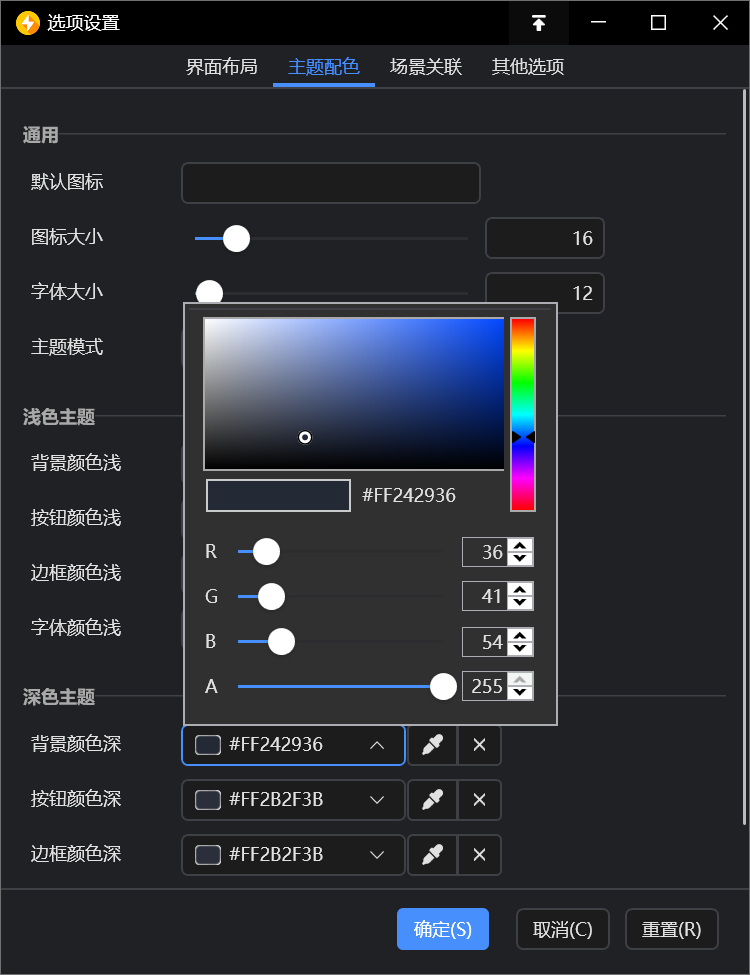Clear the 按钮颜色深 color value

click(x=479, y=800)
